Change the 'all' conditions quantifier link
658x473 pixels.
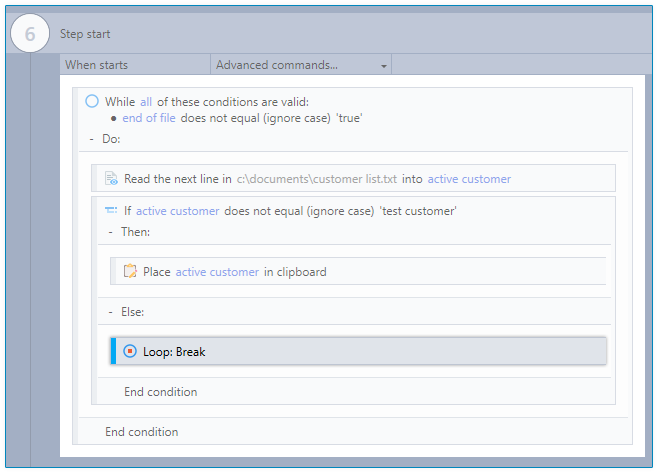(147, 101)
